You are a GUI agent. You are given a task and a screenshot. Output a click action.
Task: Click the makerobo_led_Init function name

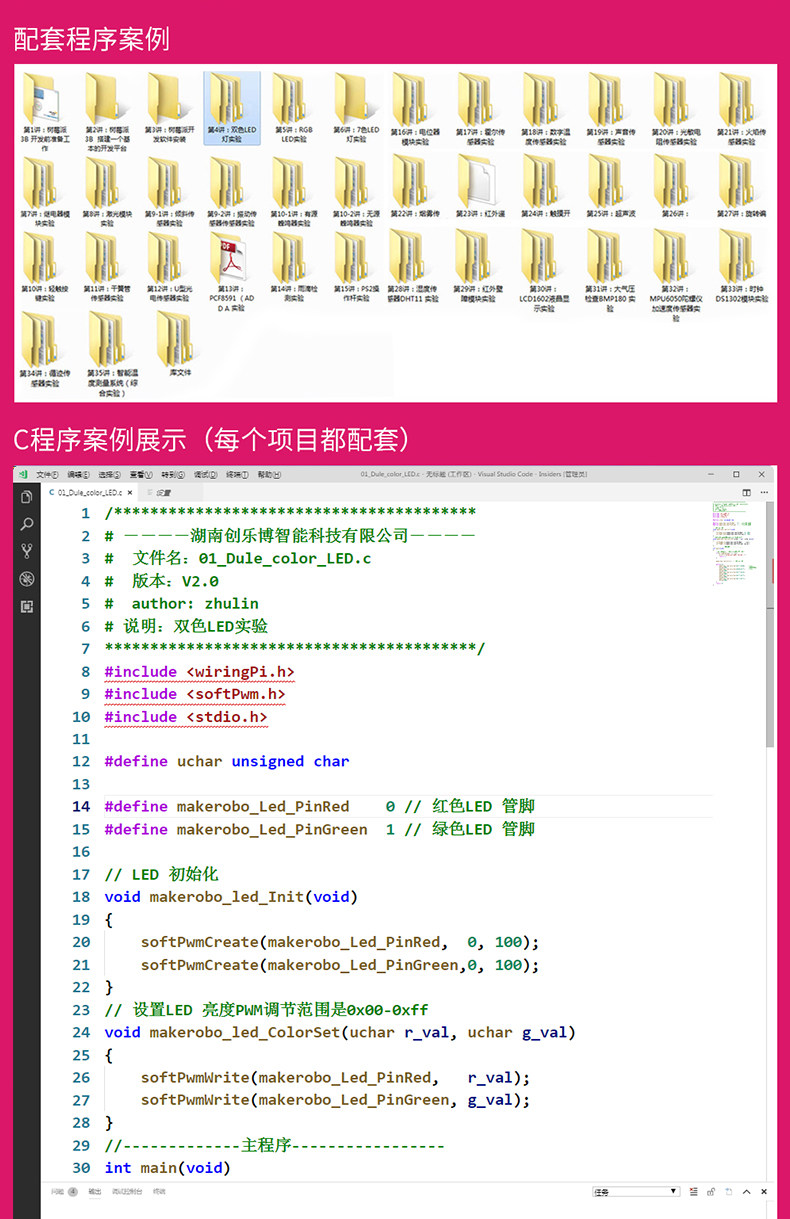tap(227, 896)
